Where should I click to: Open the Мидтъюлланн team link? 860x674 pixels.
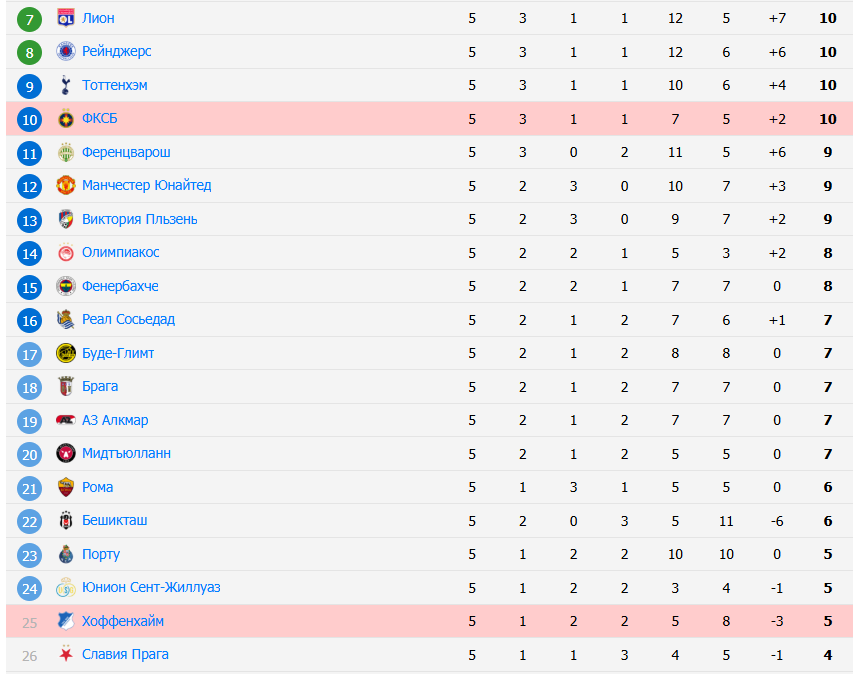[126, 453]
